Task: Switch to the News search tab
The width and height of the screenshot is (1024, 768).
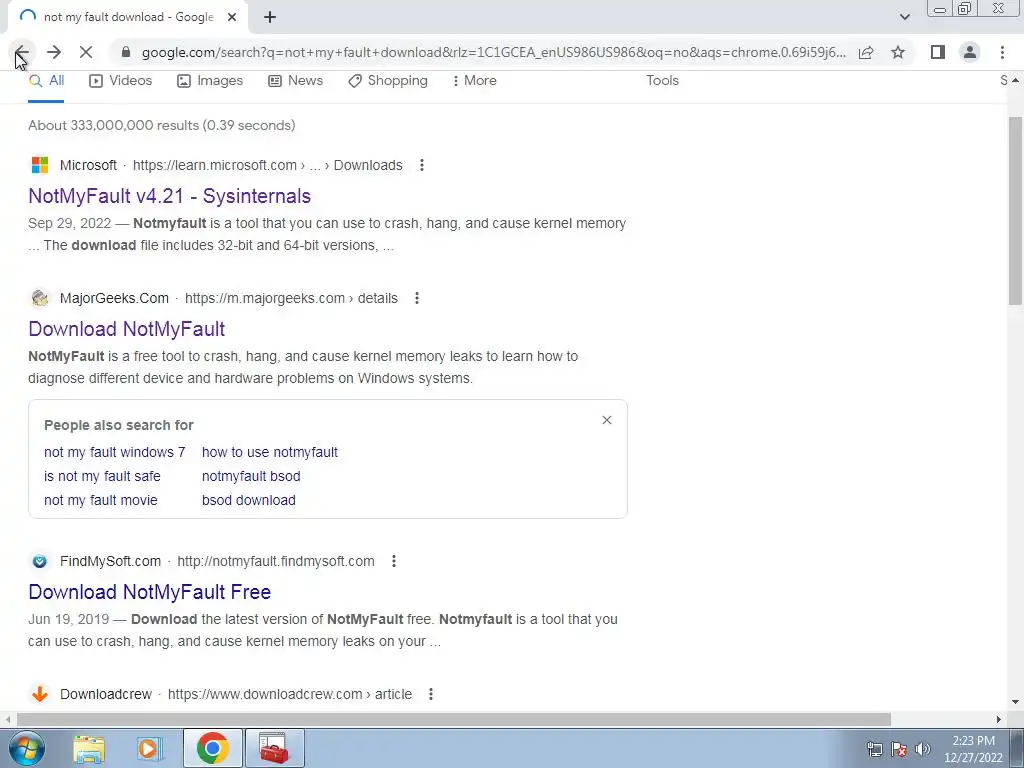Action: pos(296,80)
